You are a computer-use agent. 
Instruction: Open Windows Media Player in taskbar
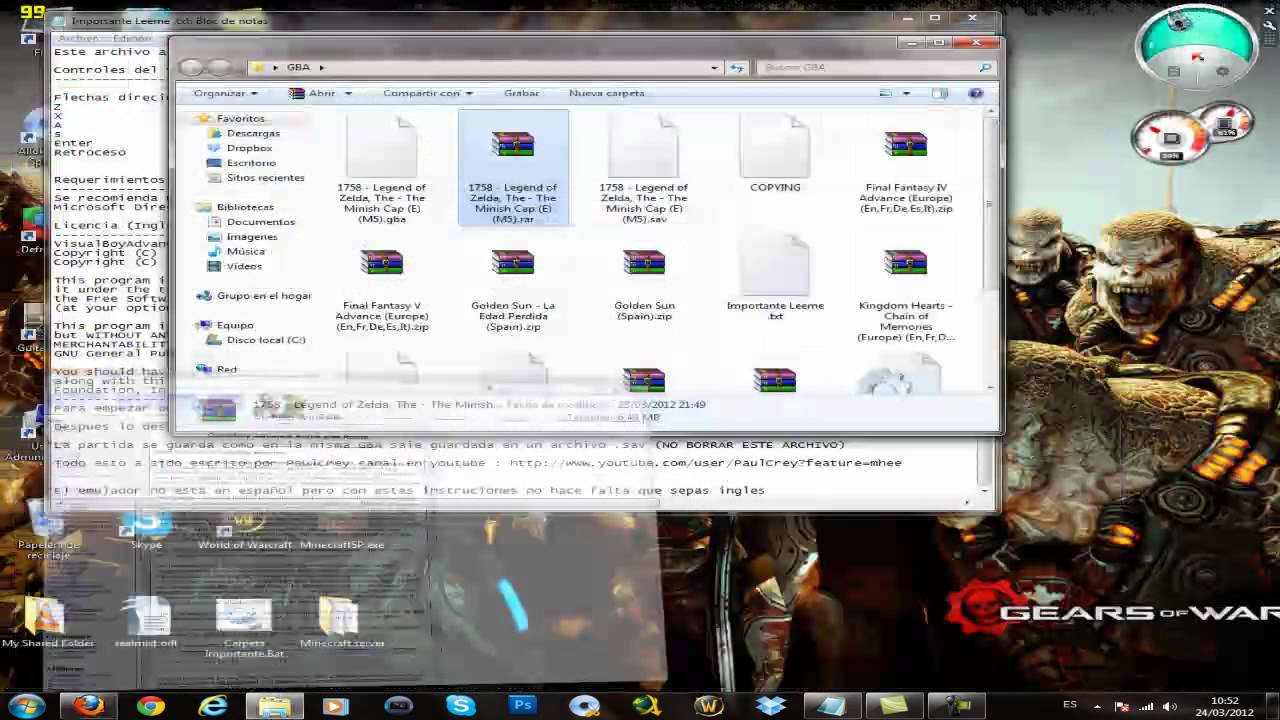pyautogui.click(x=337, y=706)
